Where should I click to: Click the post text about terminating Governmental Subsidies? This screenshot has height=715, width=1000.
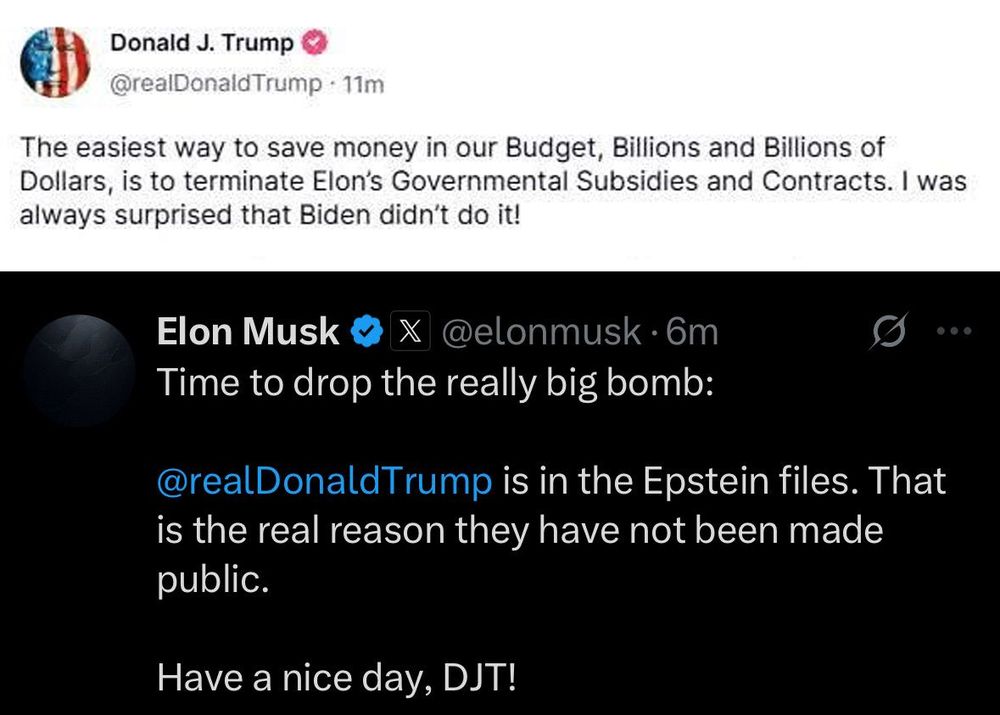coord(450,182)
